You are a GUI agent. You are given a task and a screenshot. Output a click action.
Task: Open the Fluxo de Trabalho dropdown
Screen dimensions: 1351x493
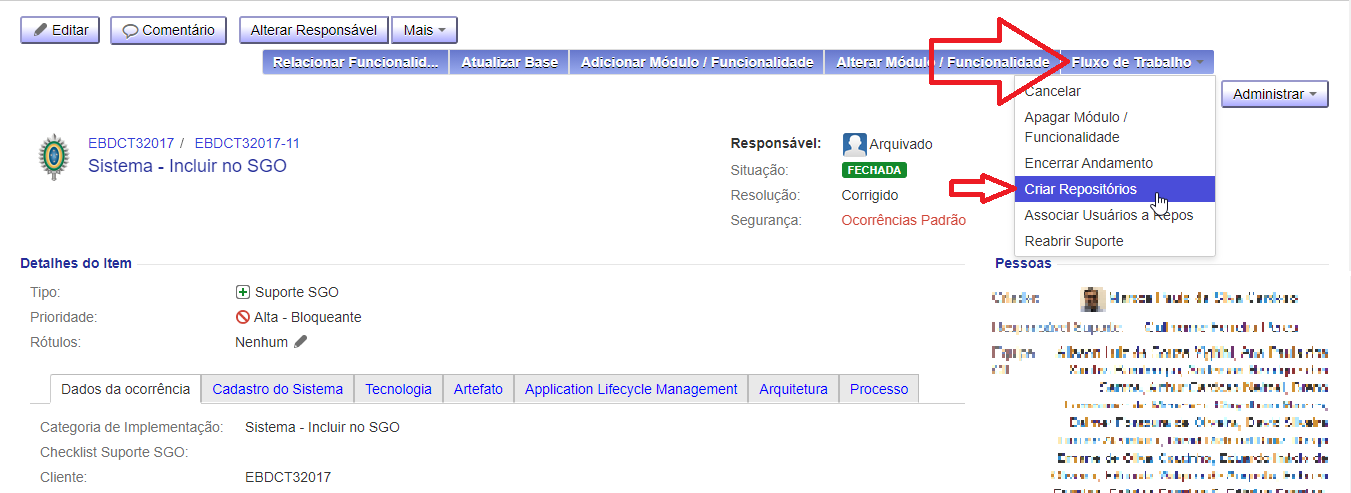(1138, 62)
